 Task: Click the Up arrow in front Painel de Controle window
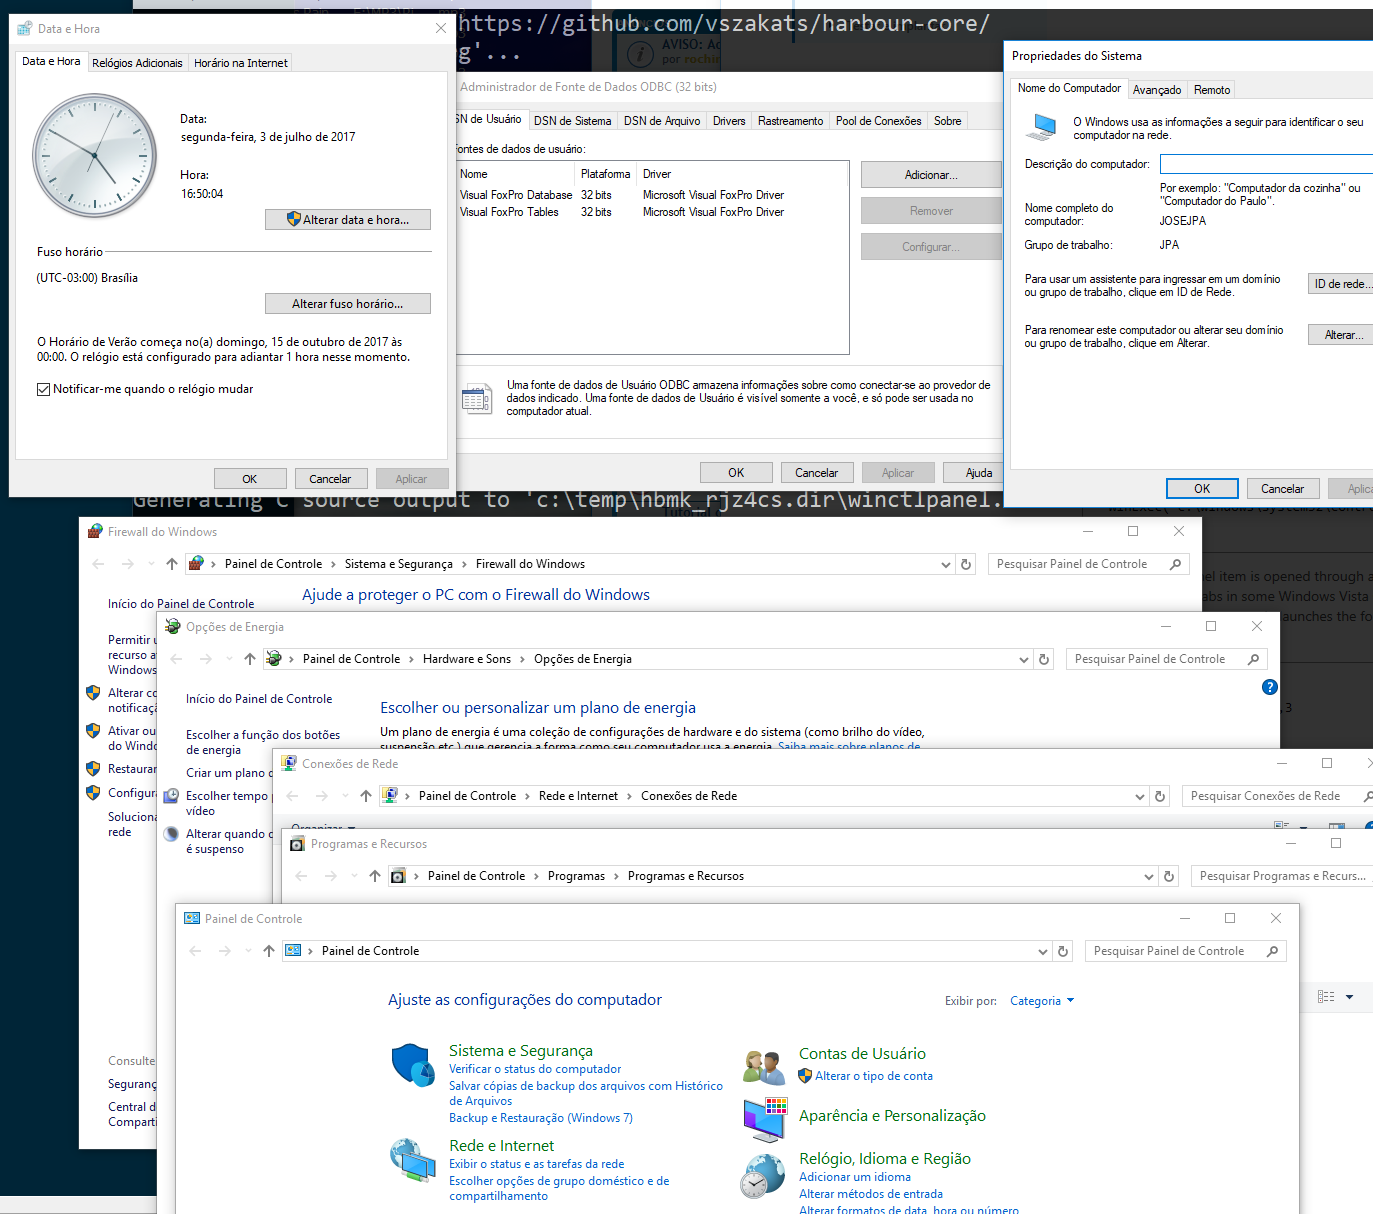(x=269, y=951)
